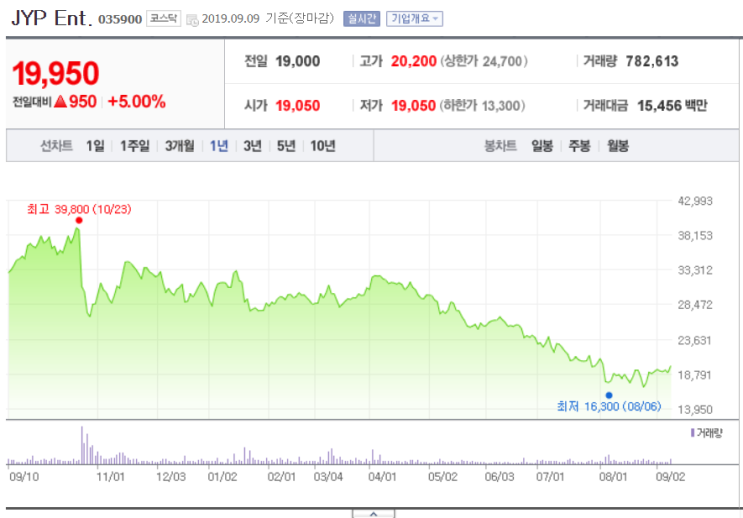Click the 13,950 price axis label
This screenshot has width=743, height=518.
pos(695,409)
